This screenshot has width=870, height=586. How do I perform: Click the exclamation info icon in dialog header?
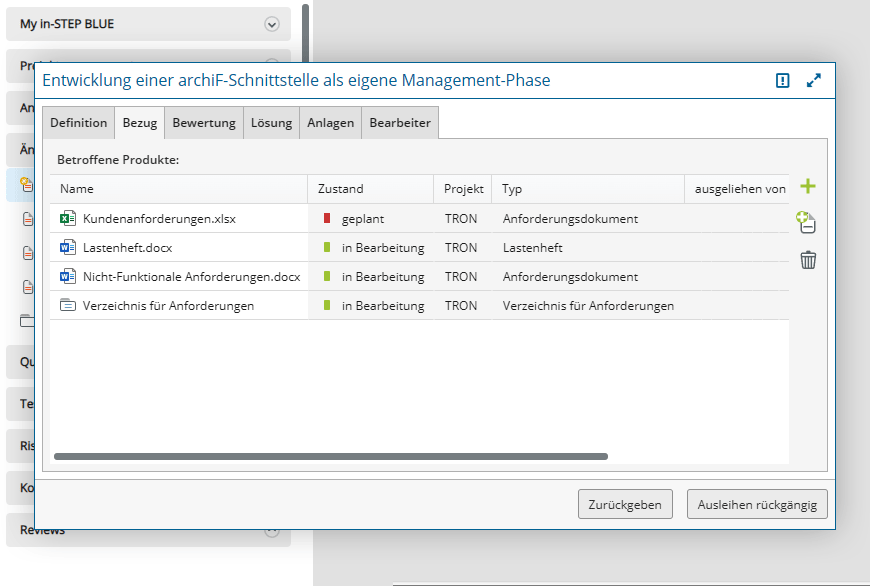[783, 81]
